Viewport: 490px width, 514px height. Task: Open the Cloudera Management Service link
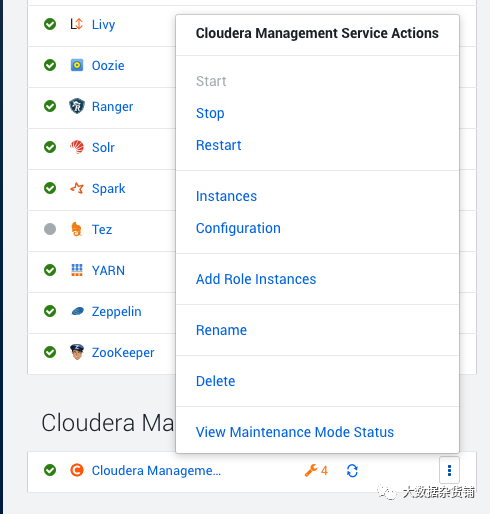point(156,471)
